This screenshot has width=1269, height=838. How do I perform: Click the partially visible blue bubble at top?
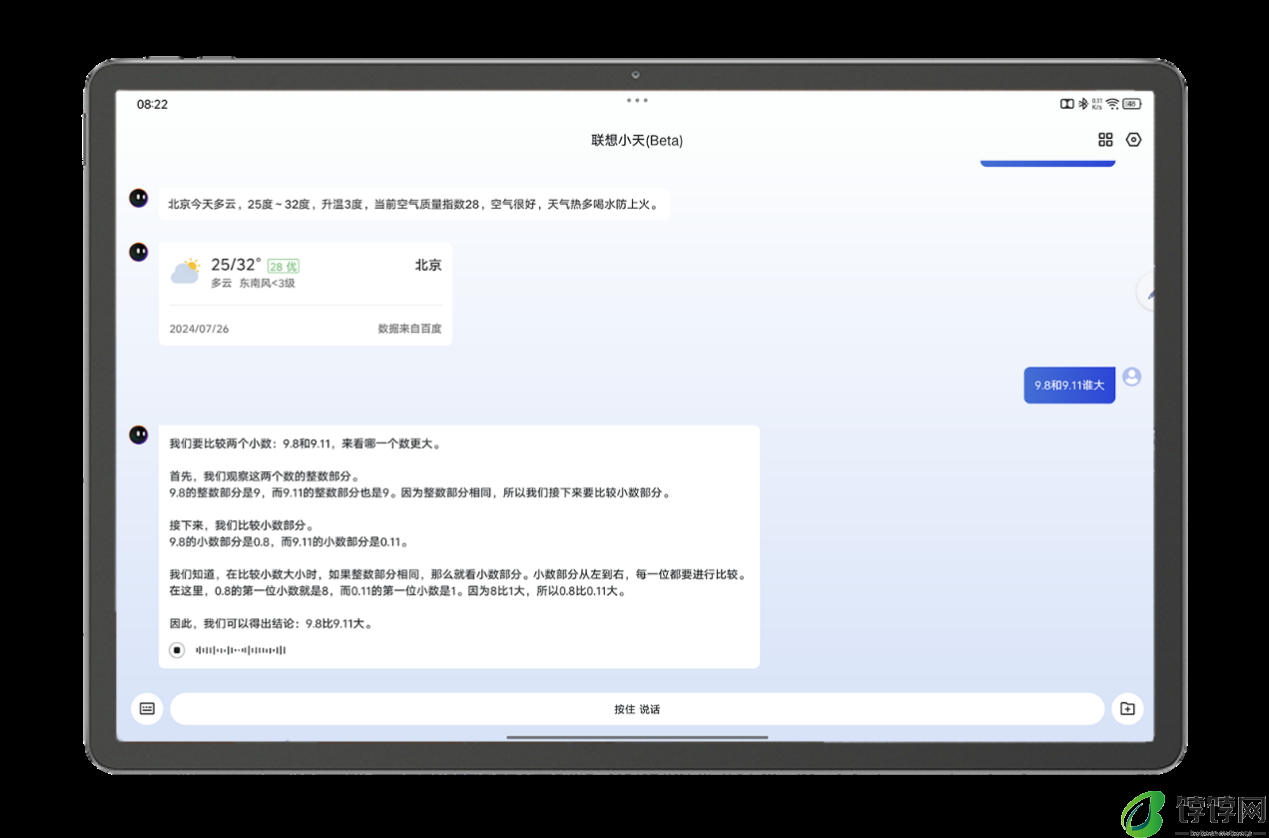(x=1047, y=162)
